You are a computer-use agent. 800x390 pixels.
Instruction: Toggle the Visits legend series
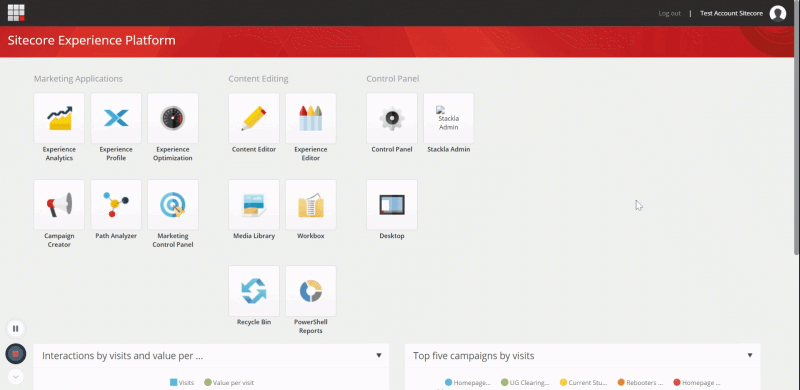[182, 382]
